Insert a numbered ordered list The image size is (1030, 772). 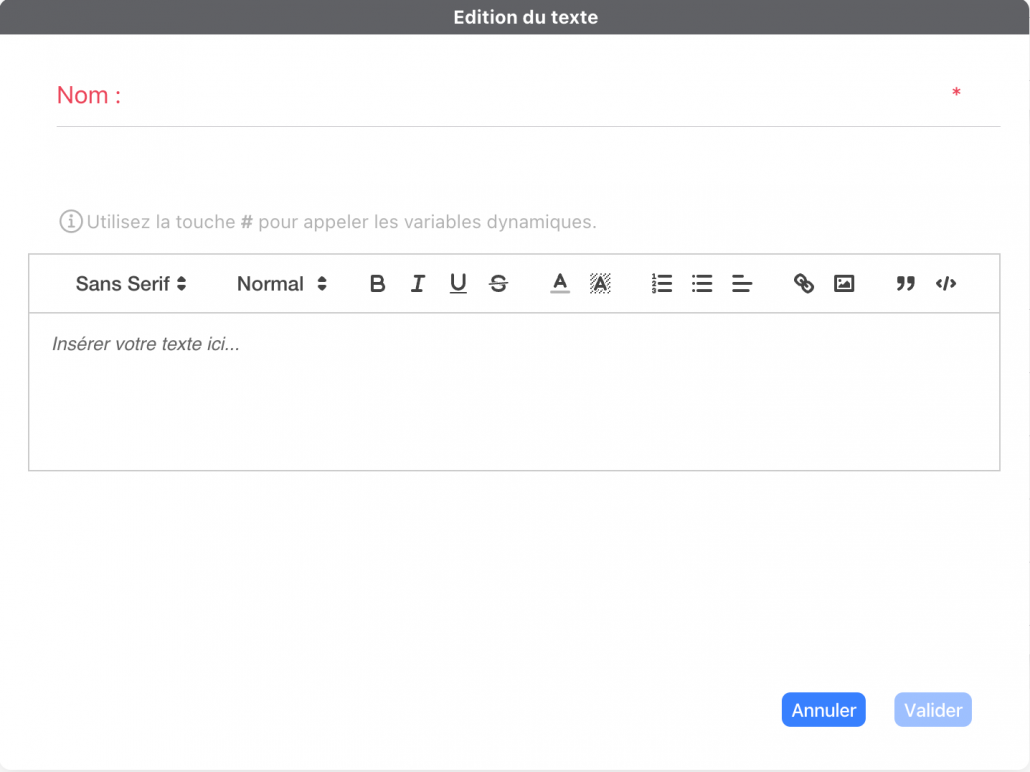point(662,284)
